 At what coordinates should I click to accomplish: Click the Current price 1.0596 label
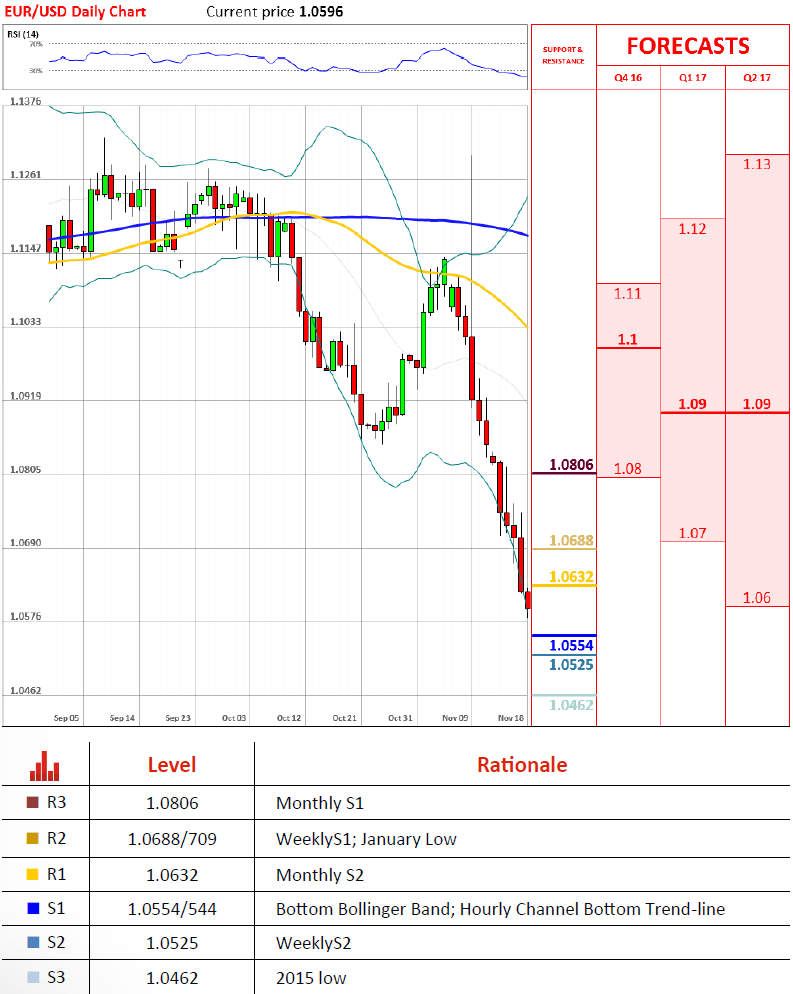tap(274, 11)
